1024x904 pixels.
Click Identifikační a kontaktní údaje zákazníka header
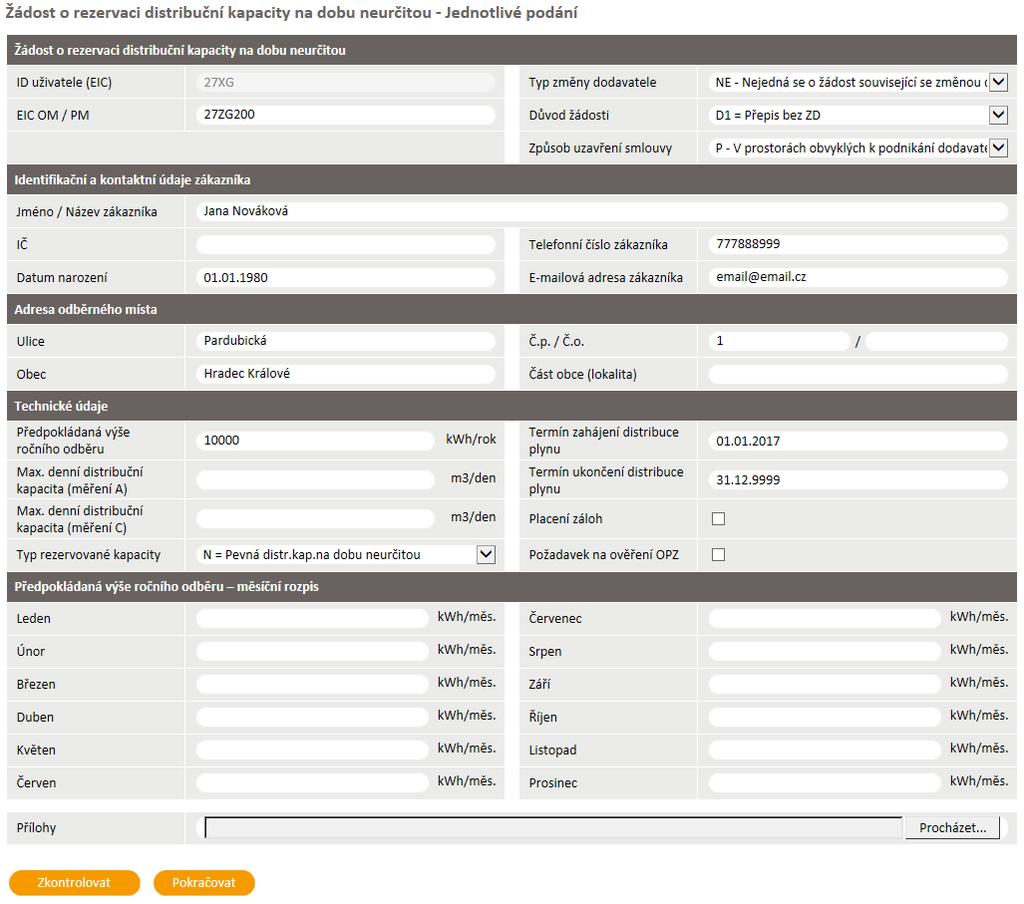coord(511,180)
